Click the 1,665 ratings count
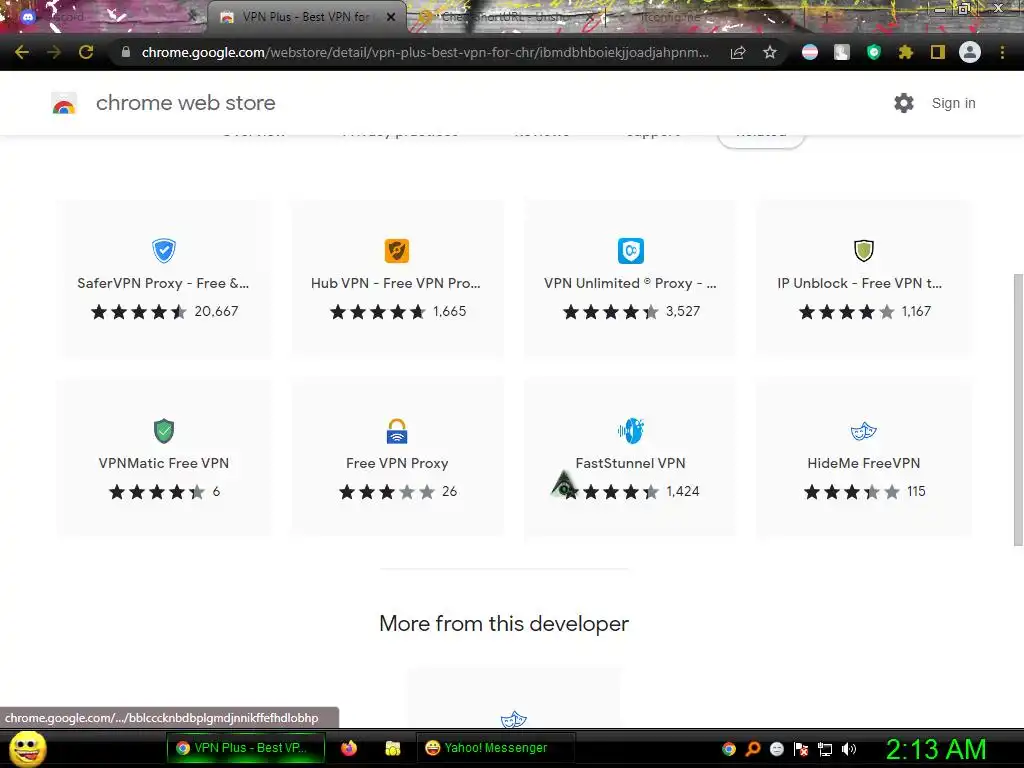Image resolution: width=1024 pixels, height=768 pixels. [x=450, y=312]
